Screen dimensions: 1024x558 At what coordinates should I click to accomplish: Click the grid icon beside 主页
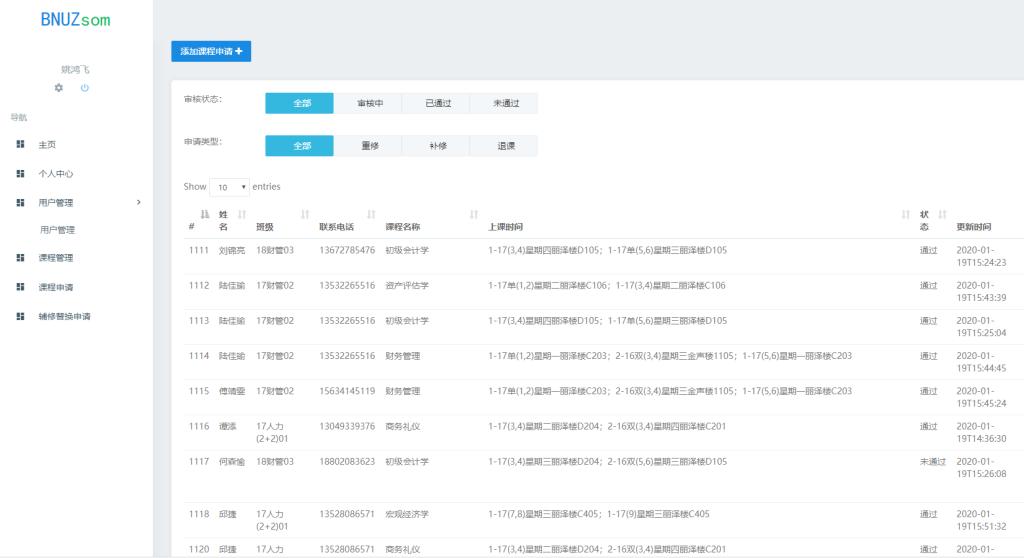[20, 145]
